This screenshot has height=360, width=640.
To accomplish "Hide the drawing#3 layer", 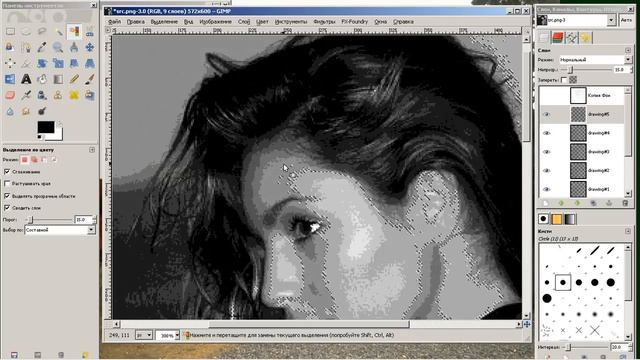I will pos(546,152).
